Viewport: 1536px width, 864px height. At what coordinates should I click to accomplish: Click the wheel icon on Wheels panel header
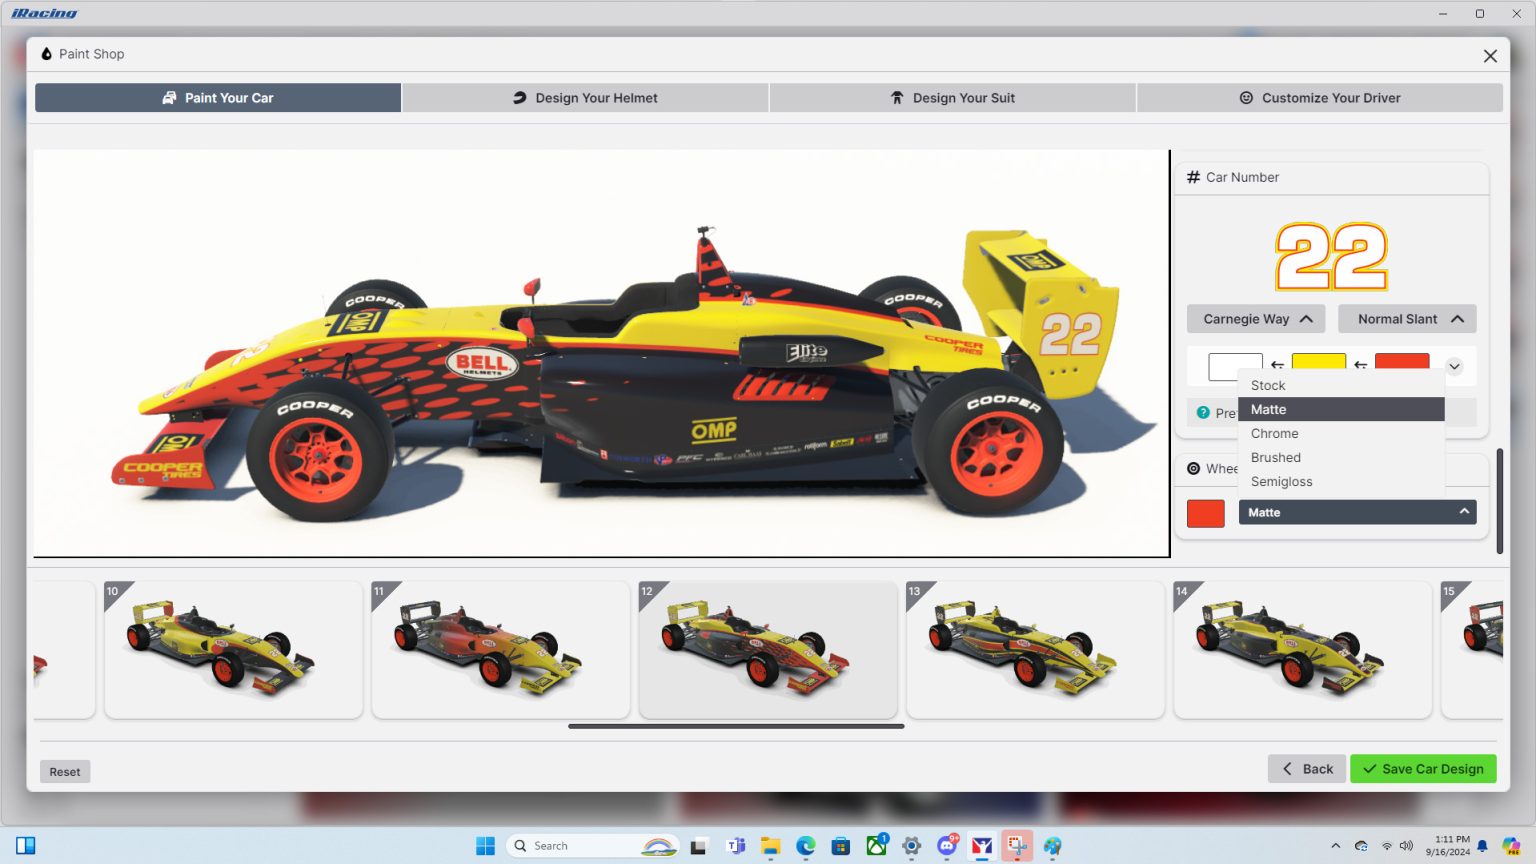click(x=1192, y=468)
